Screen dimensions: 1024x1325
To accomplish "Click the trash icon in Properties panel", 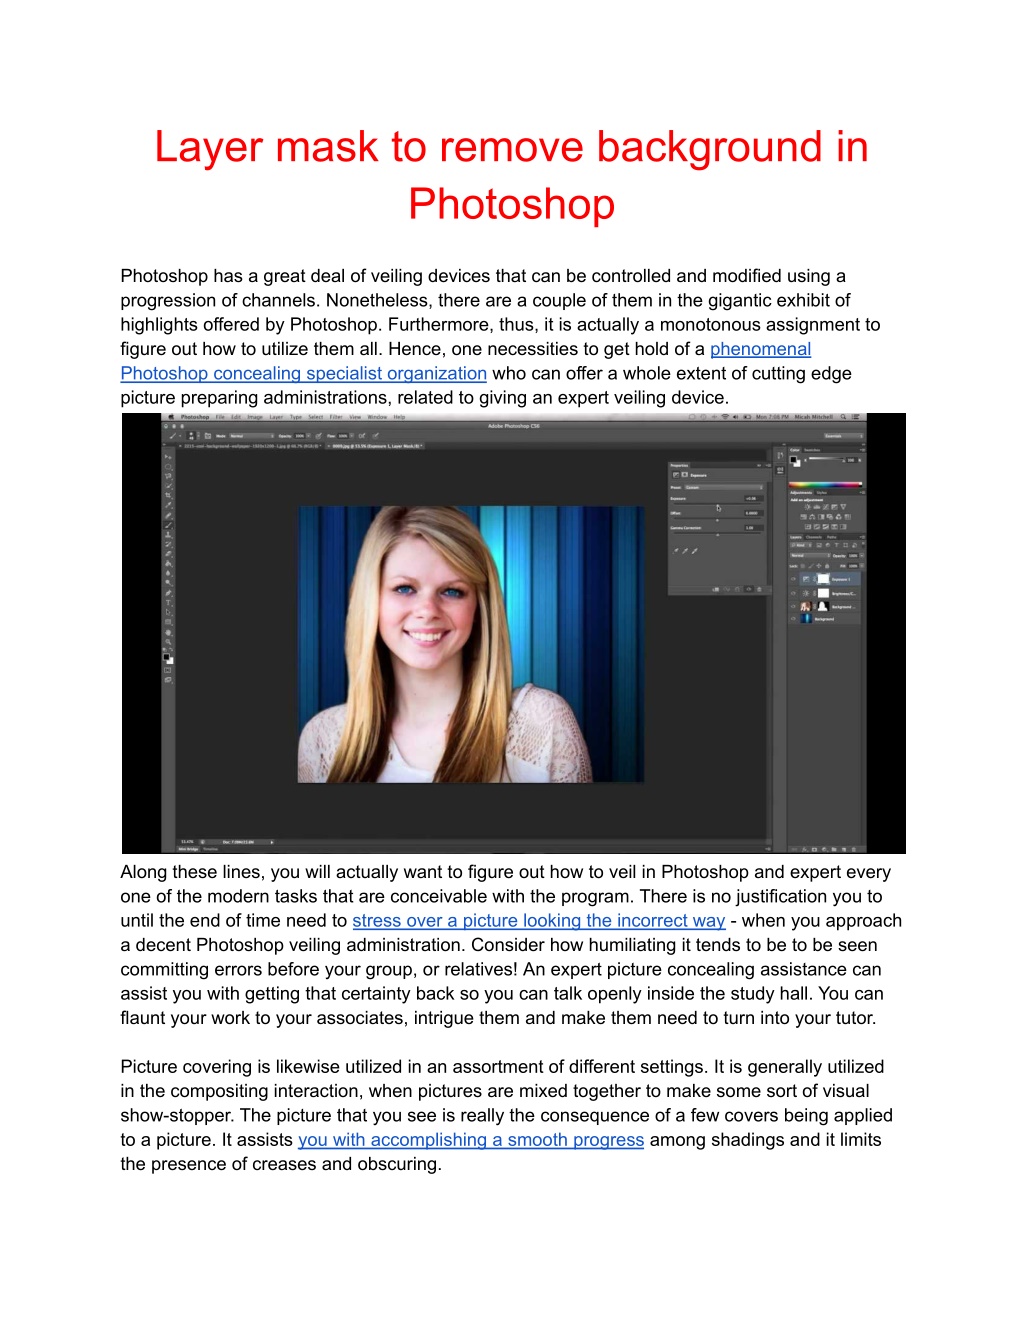I will [x=759, y=589].
